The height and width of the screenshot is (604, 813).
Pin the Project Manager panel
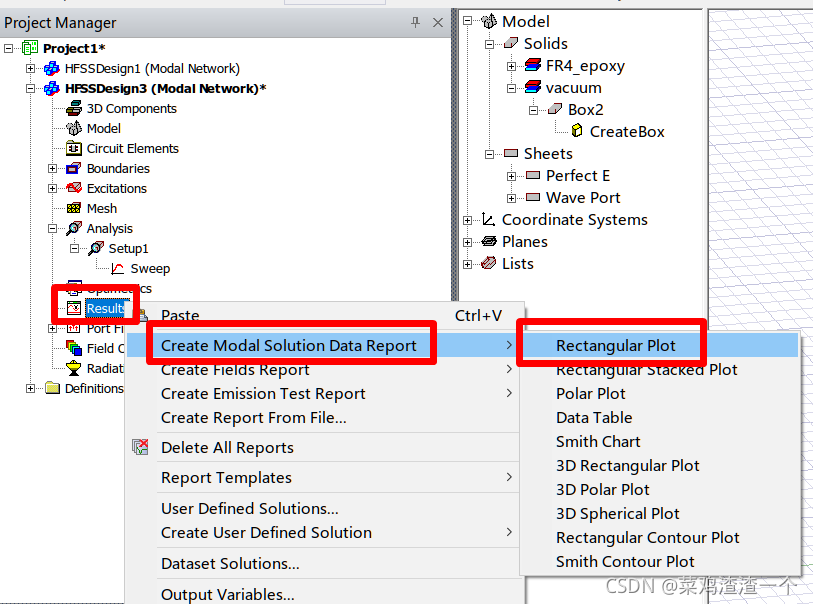click(x=415, y=22)
